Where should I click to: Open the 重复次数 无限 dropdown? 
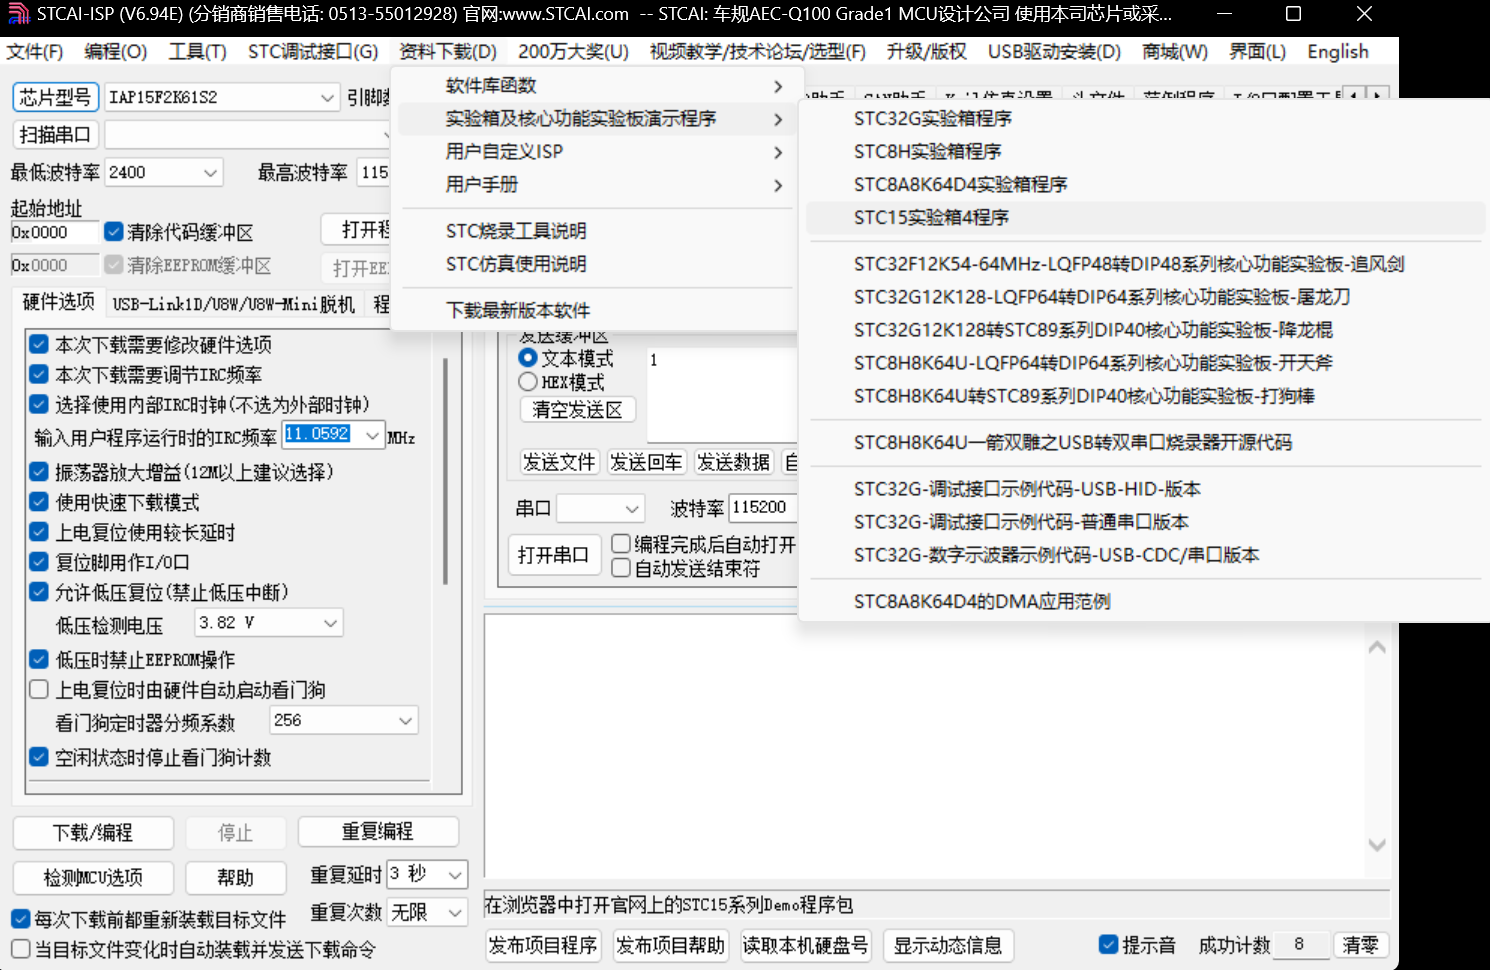(x=455, y=912)
